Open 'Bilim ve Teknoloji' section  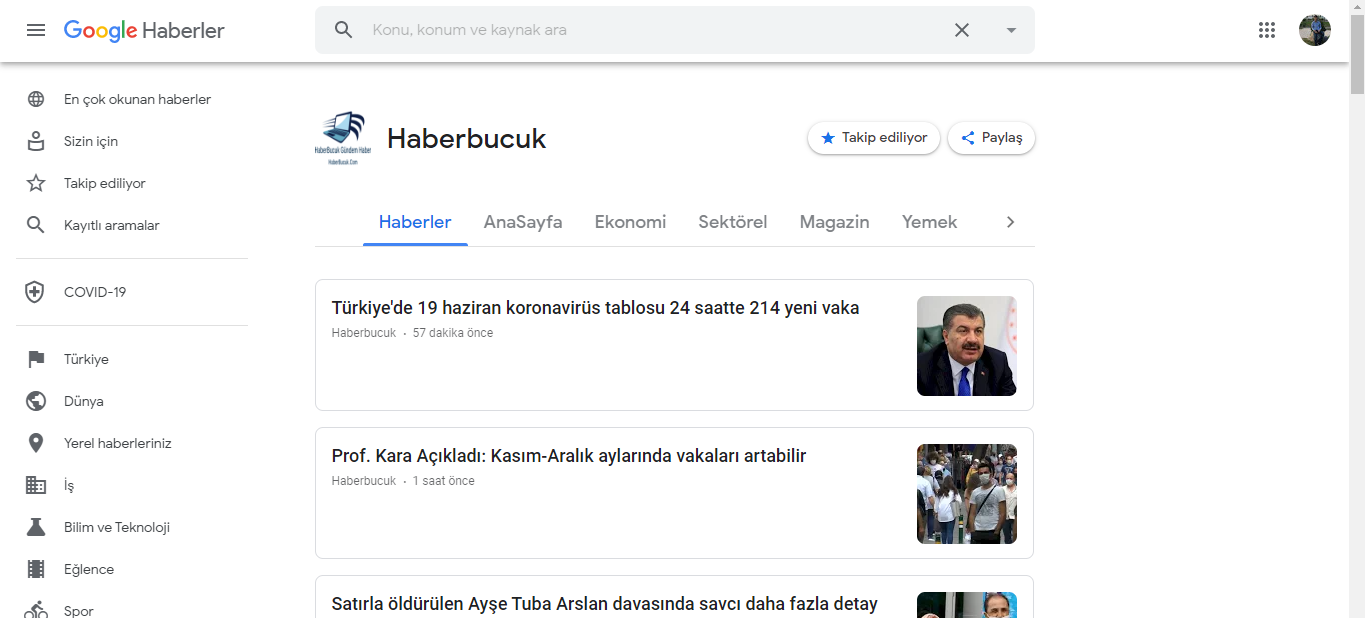[117, 527]
